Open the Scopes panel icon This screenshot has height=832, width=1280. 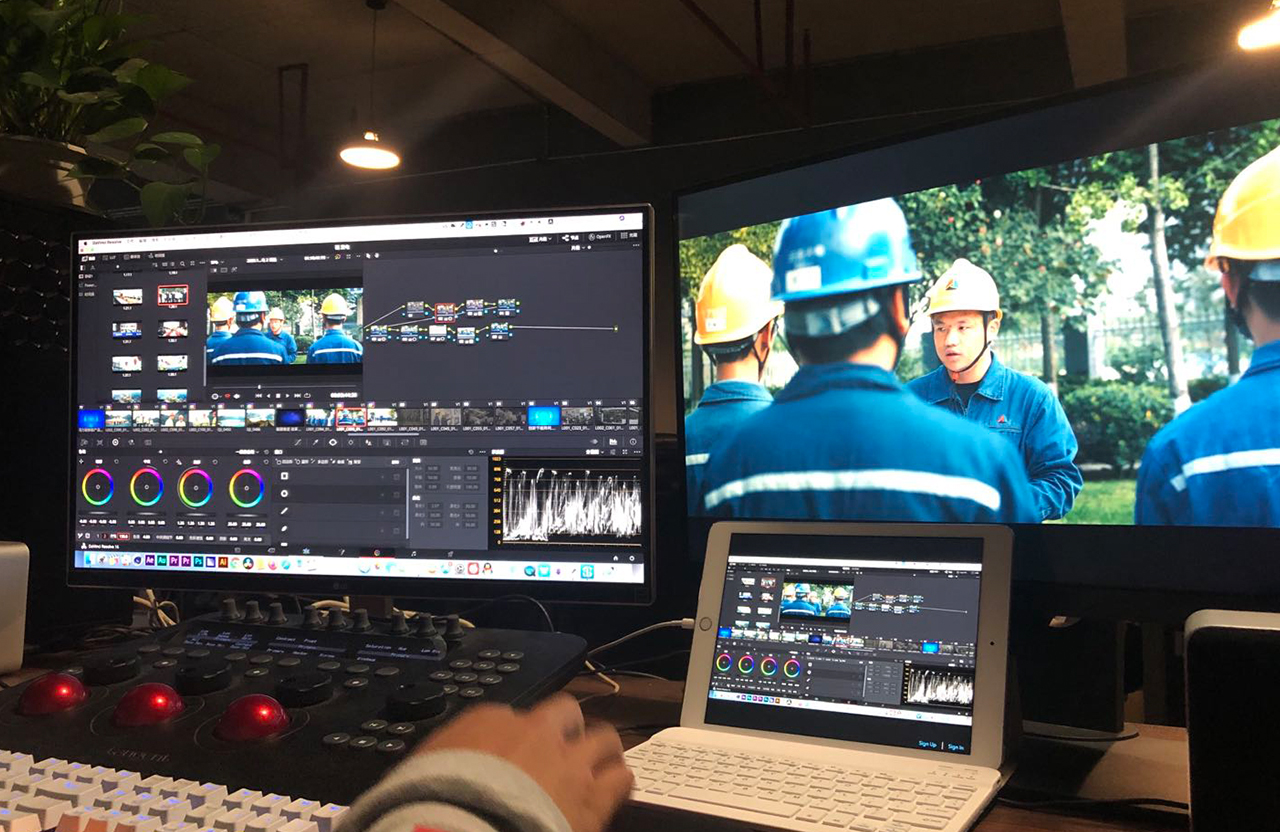pyautogui.click(x=615, y=441)
